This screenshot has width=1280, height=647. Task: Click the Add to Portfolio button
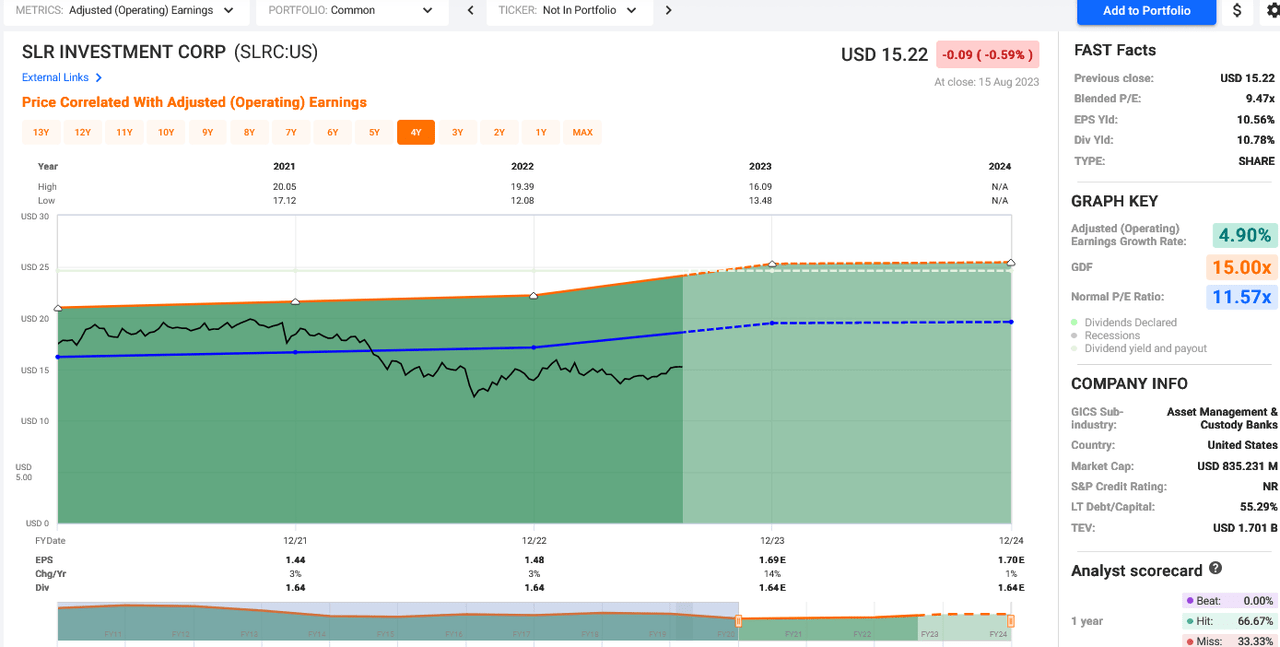point(1146,12)
